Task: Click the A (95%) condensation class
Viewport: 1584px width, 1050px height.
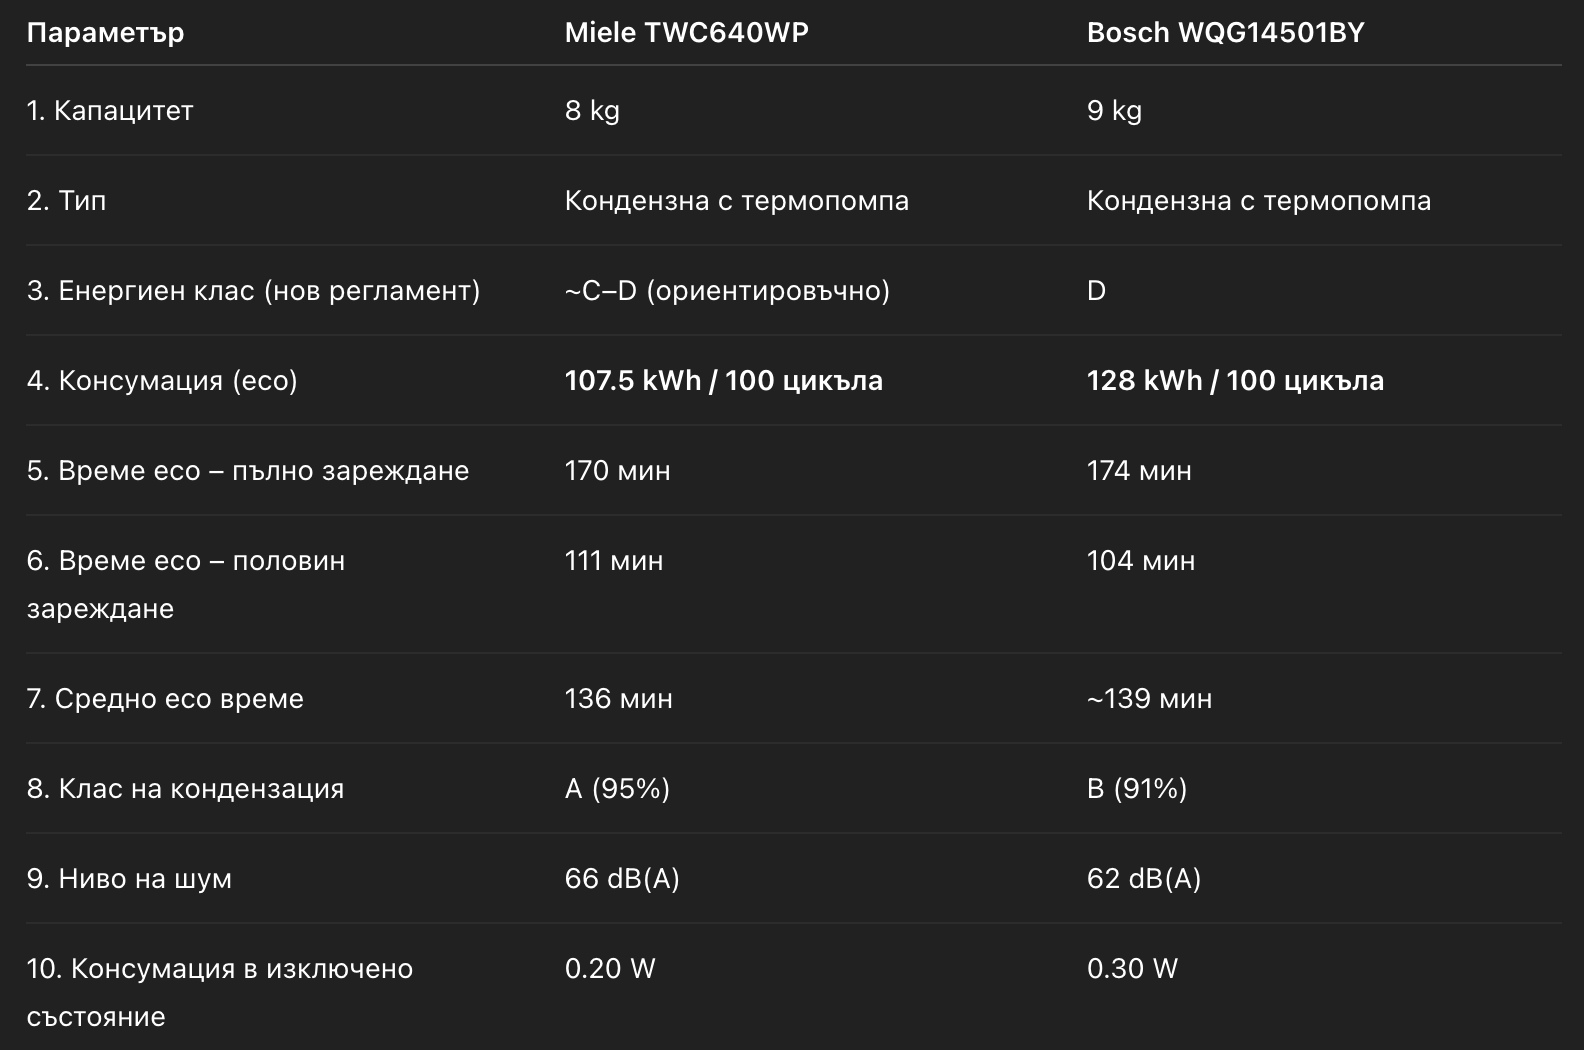Action: click(x=617, y=789)
